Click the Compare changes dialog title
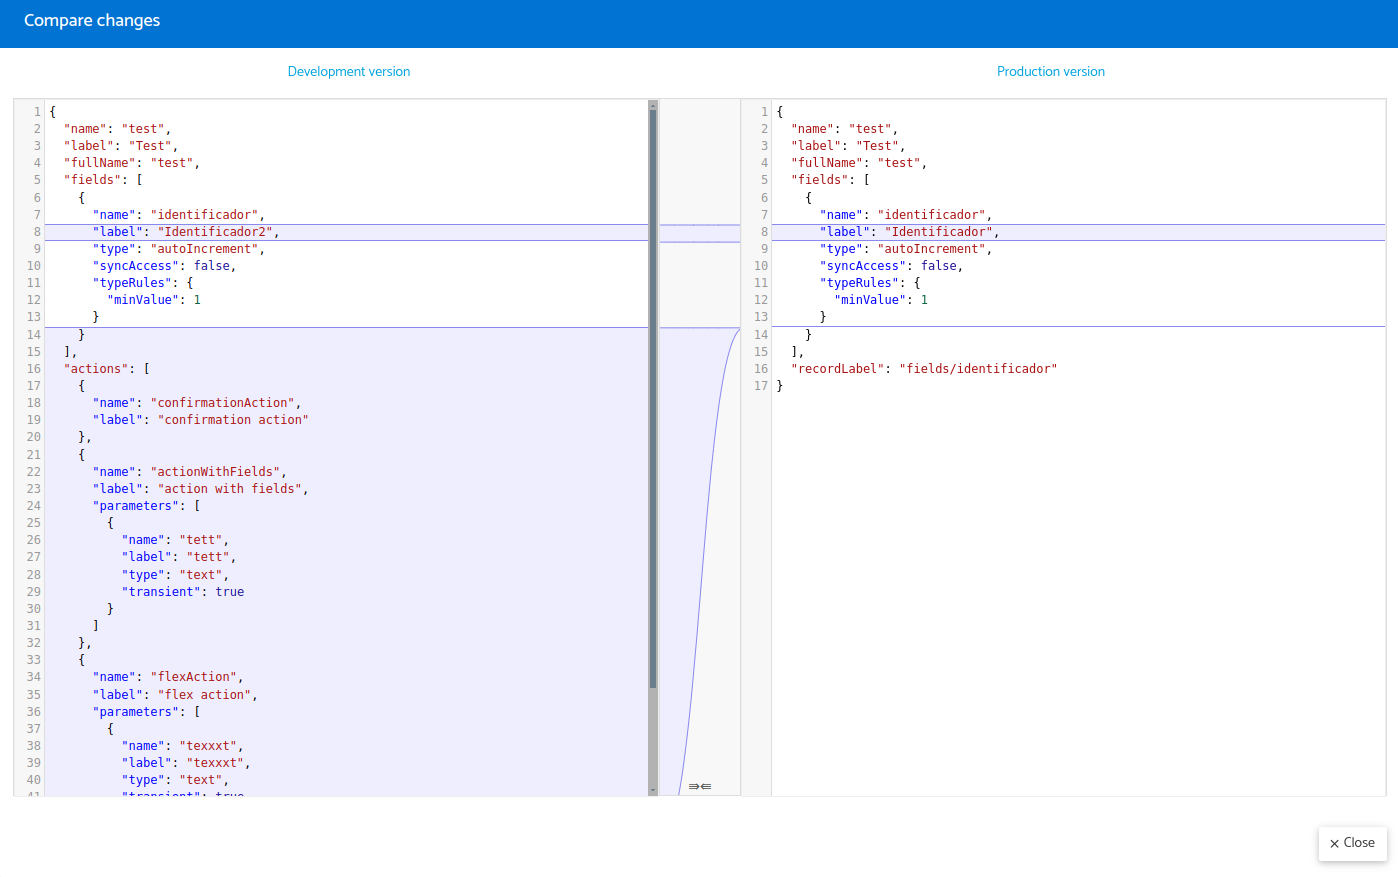 click(92, 21)
